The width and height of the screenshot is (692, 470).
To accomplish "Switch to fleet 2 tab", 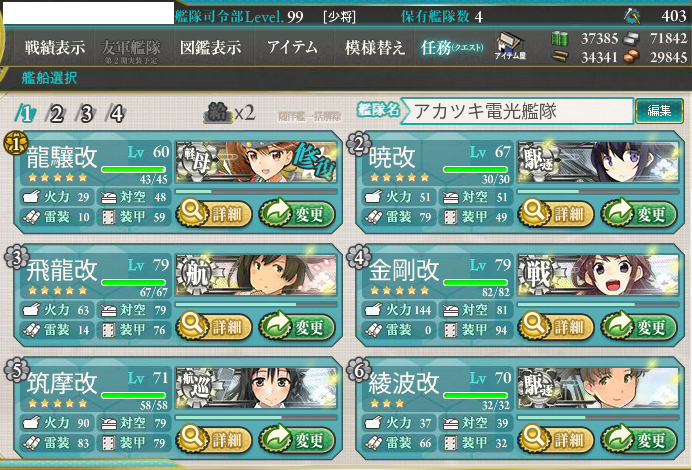I will pos(56,114).
